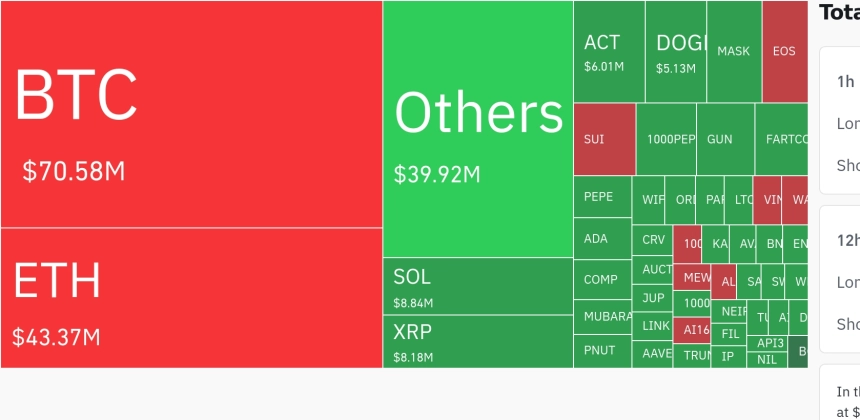
Task: Click the ACT $6.01M tile
Action: click(x=609, y=52)
